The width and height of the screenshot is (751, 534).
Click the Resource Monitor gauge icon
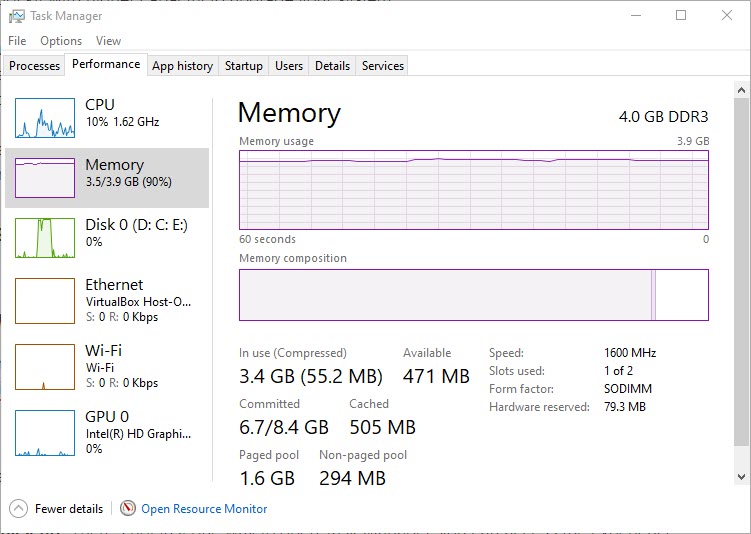click(x=128, y=508)
